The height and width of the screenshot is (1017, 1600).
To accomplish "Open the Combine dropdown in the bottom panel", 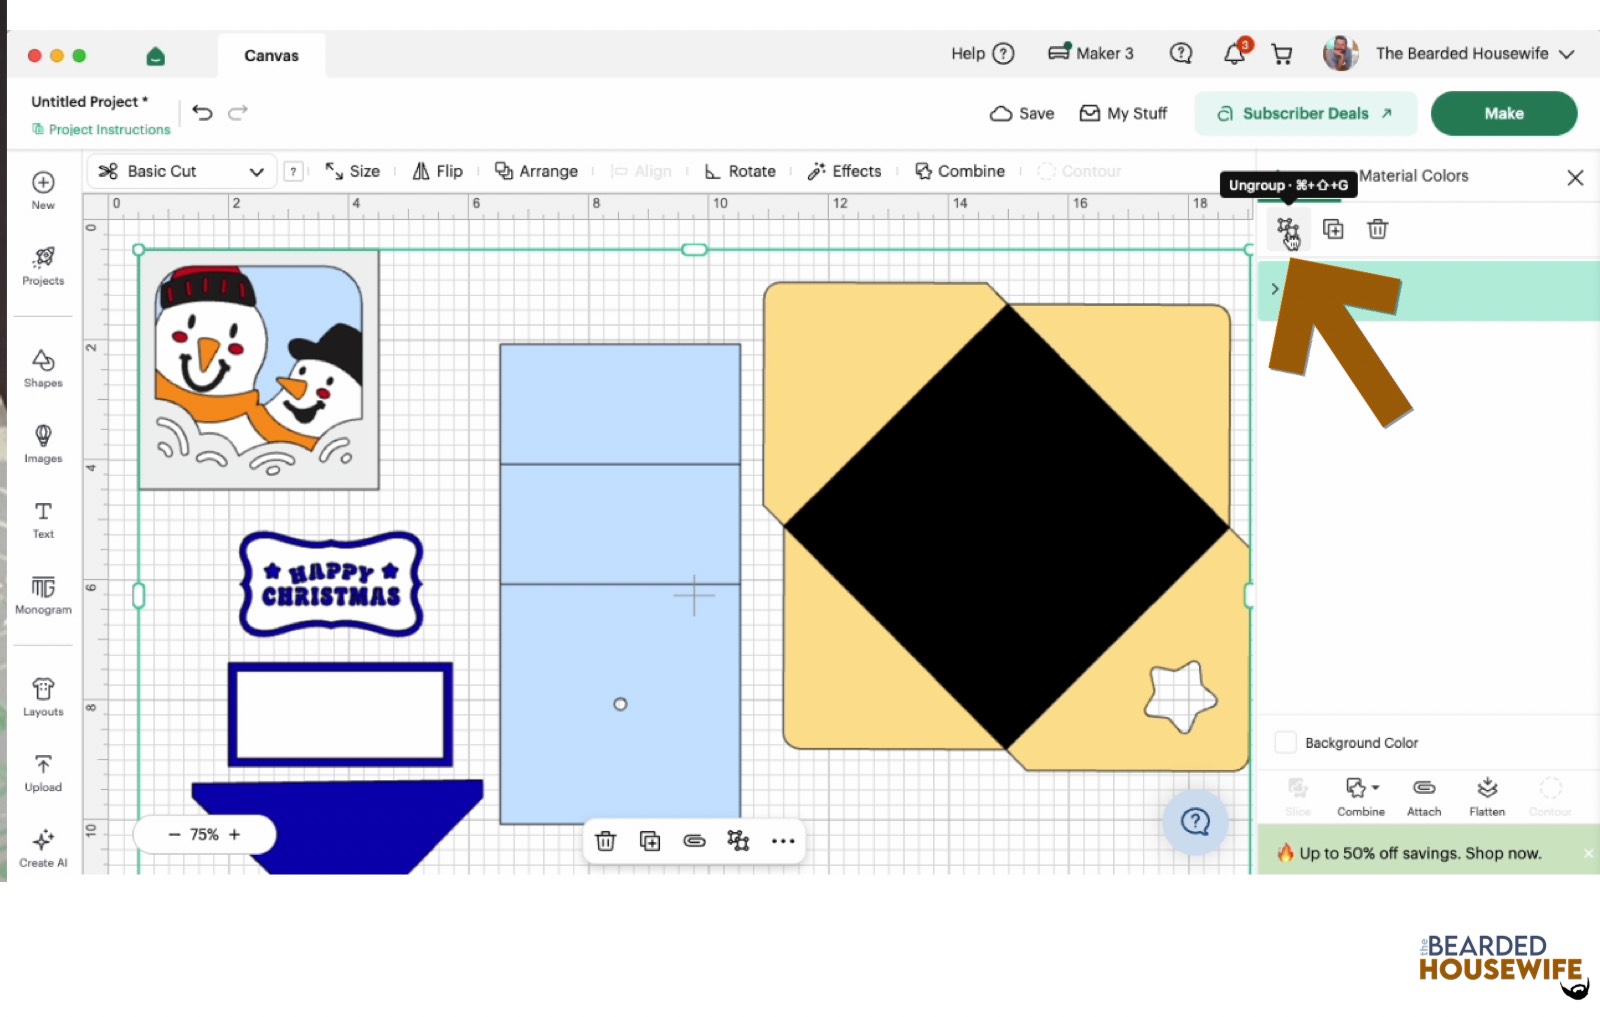I will point(1361,797).
